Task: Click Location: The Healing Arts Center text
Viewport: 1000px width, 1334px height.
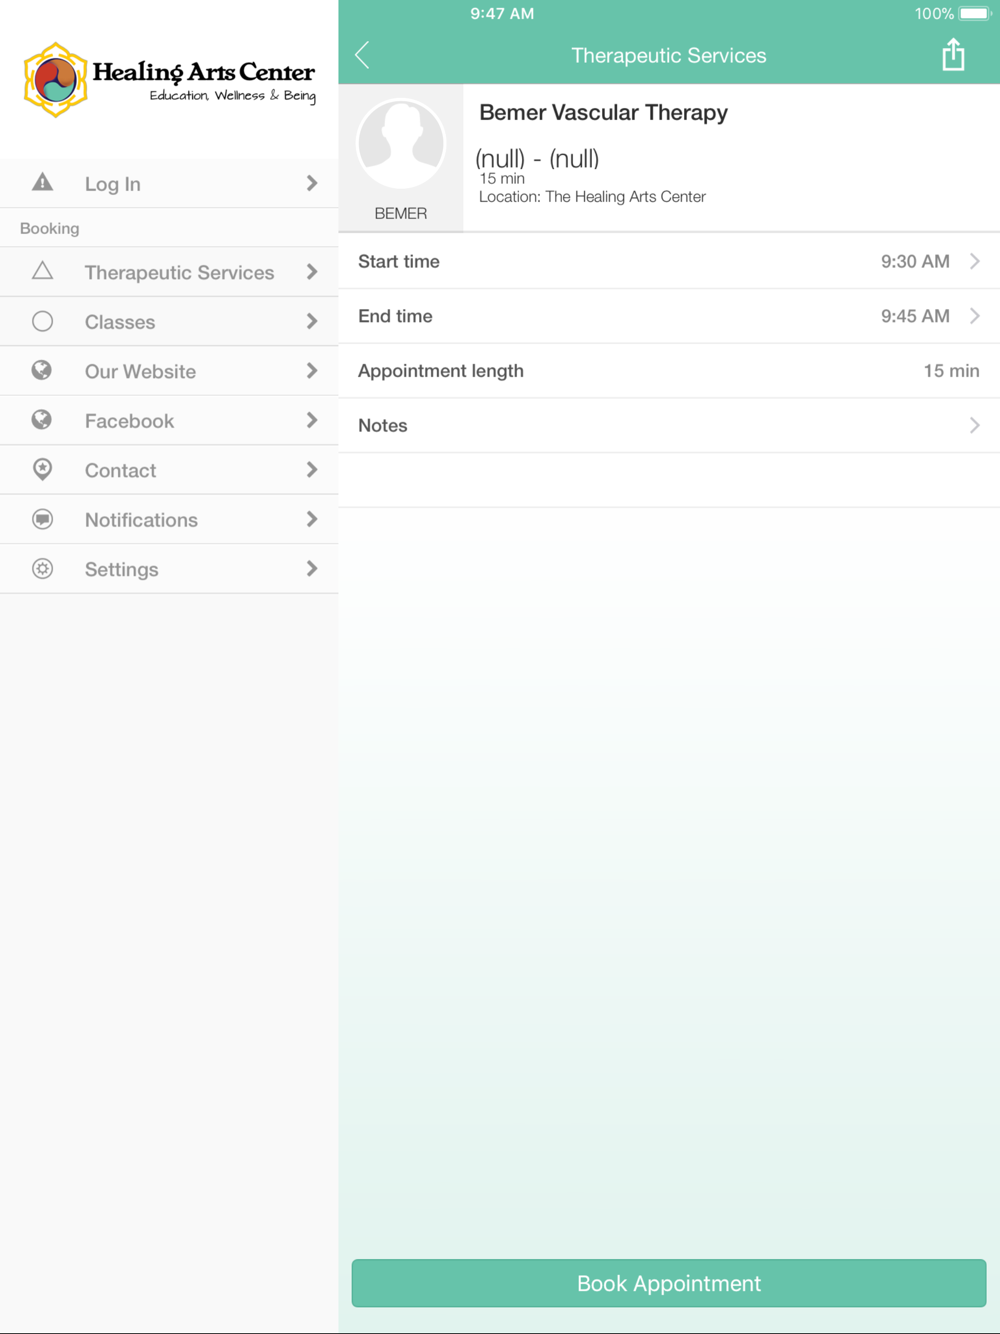Action: (x=592, y=197)
